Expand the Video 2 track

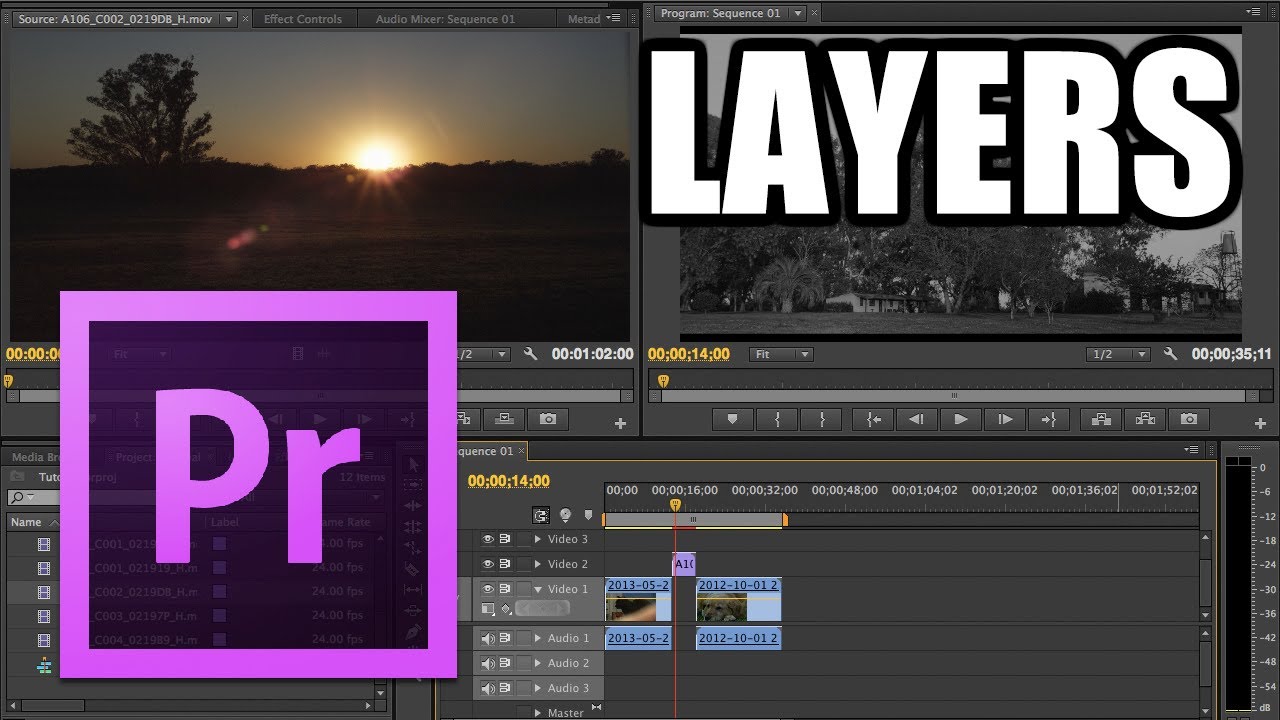[x=538, y=564]
